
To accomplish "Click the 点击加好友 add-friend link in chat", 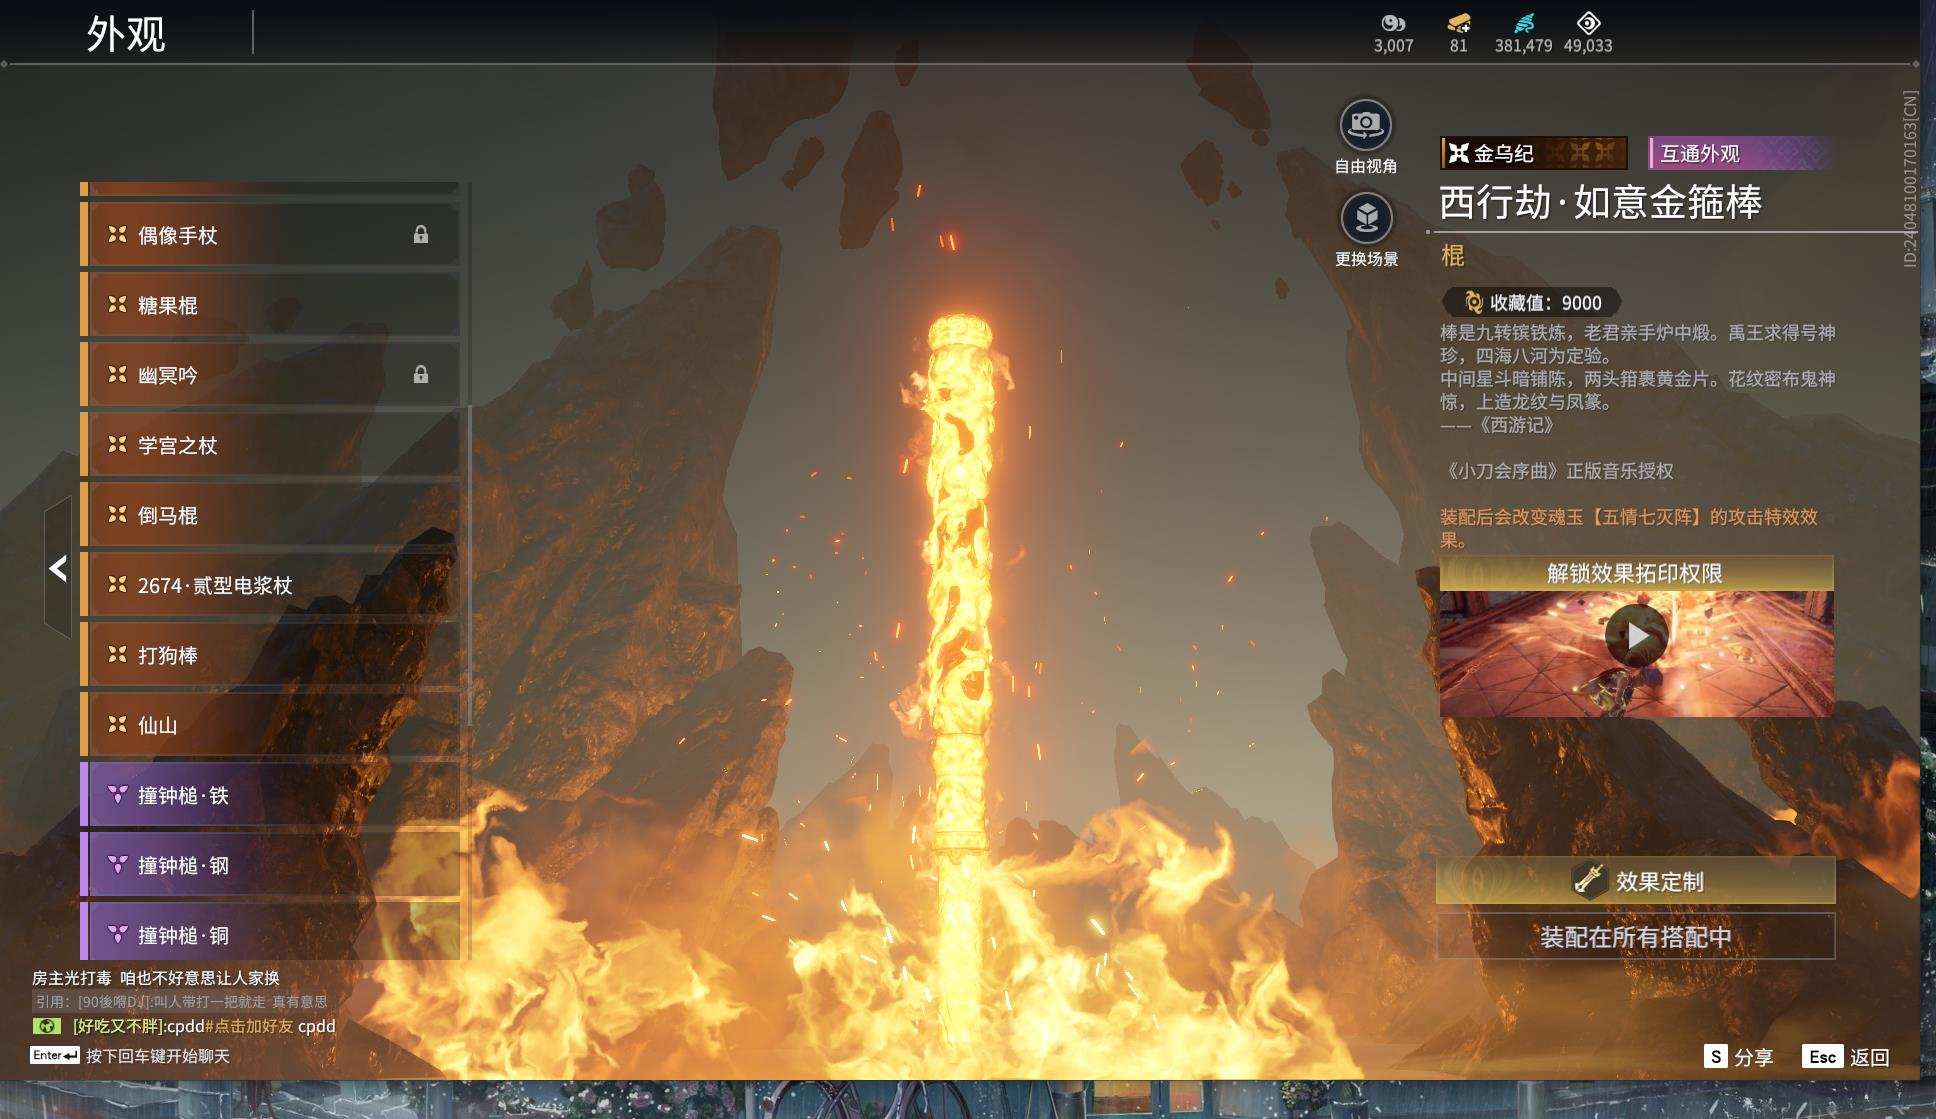I will click(249, 1026).
